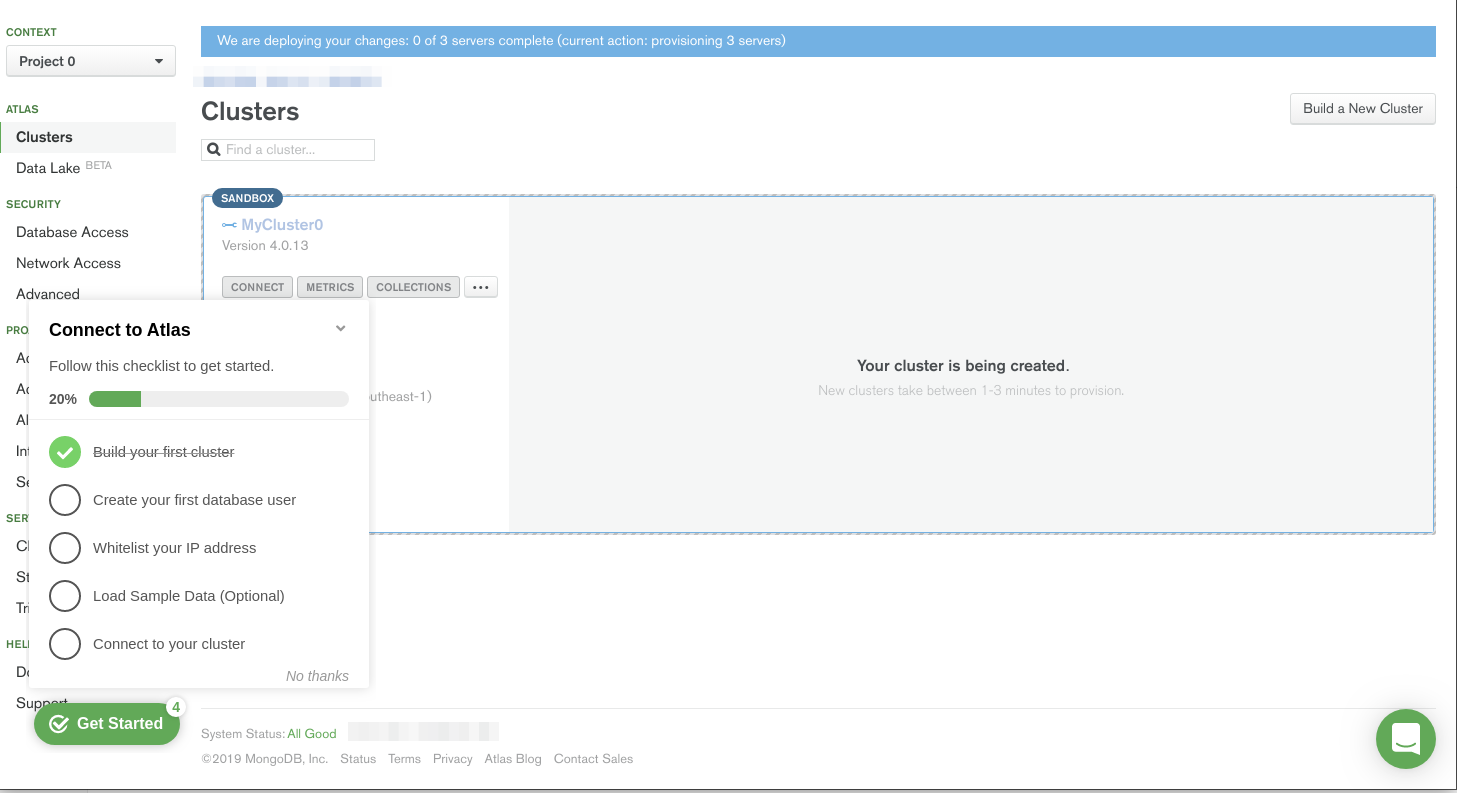Select Data Lake in the sidebar
Viewport: 1457px width, 793px height.
(x=48, y=168)
